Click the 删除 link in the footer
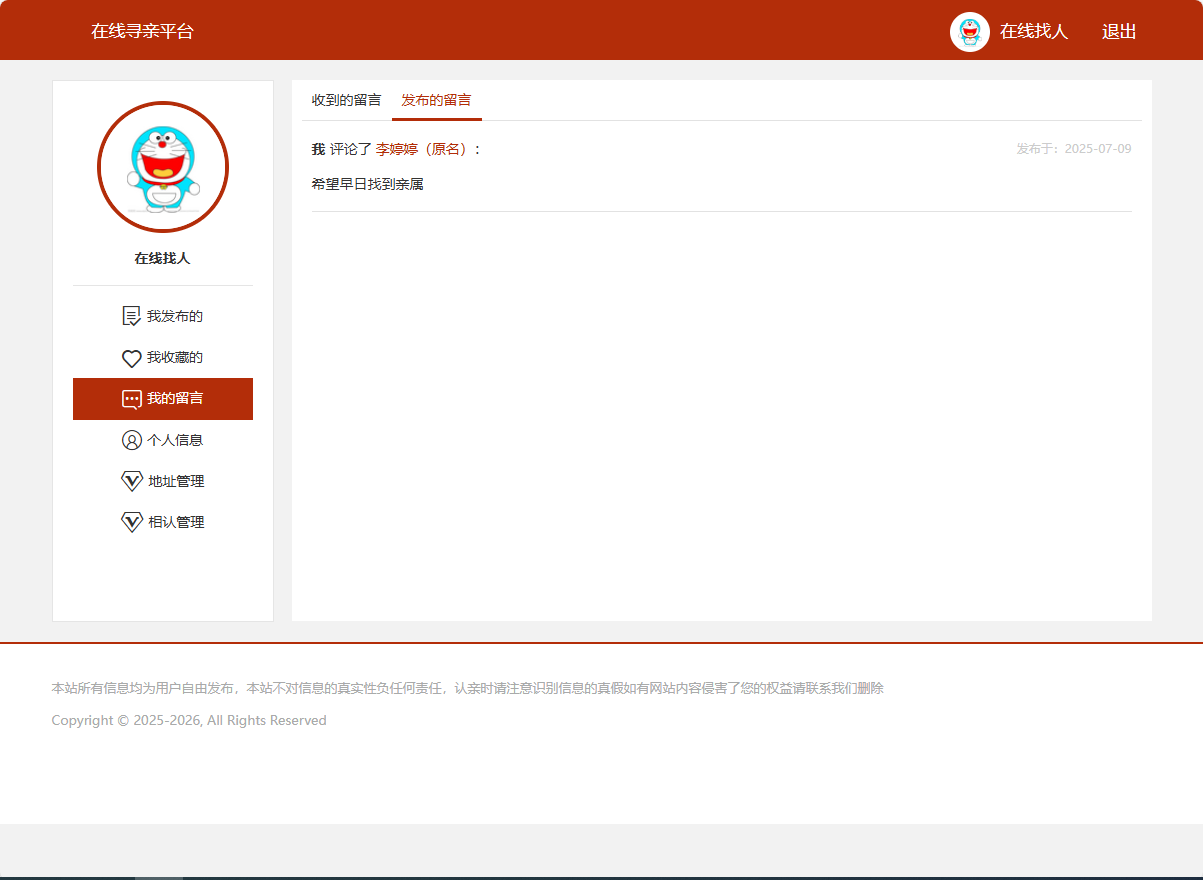Image resolution: width=1203 pixels, height=880 pixels. click(x=873, y=688)
